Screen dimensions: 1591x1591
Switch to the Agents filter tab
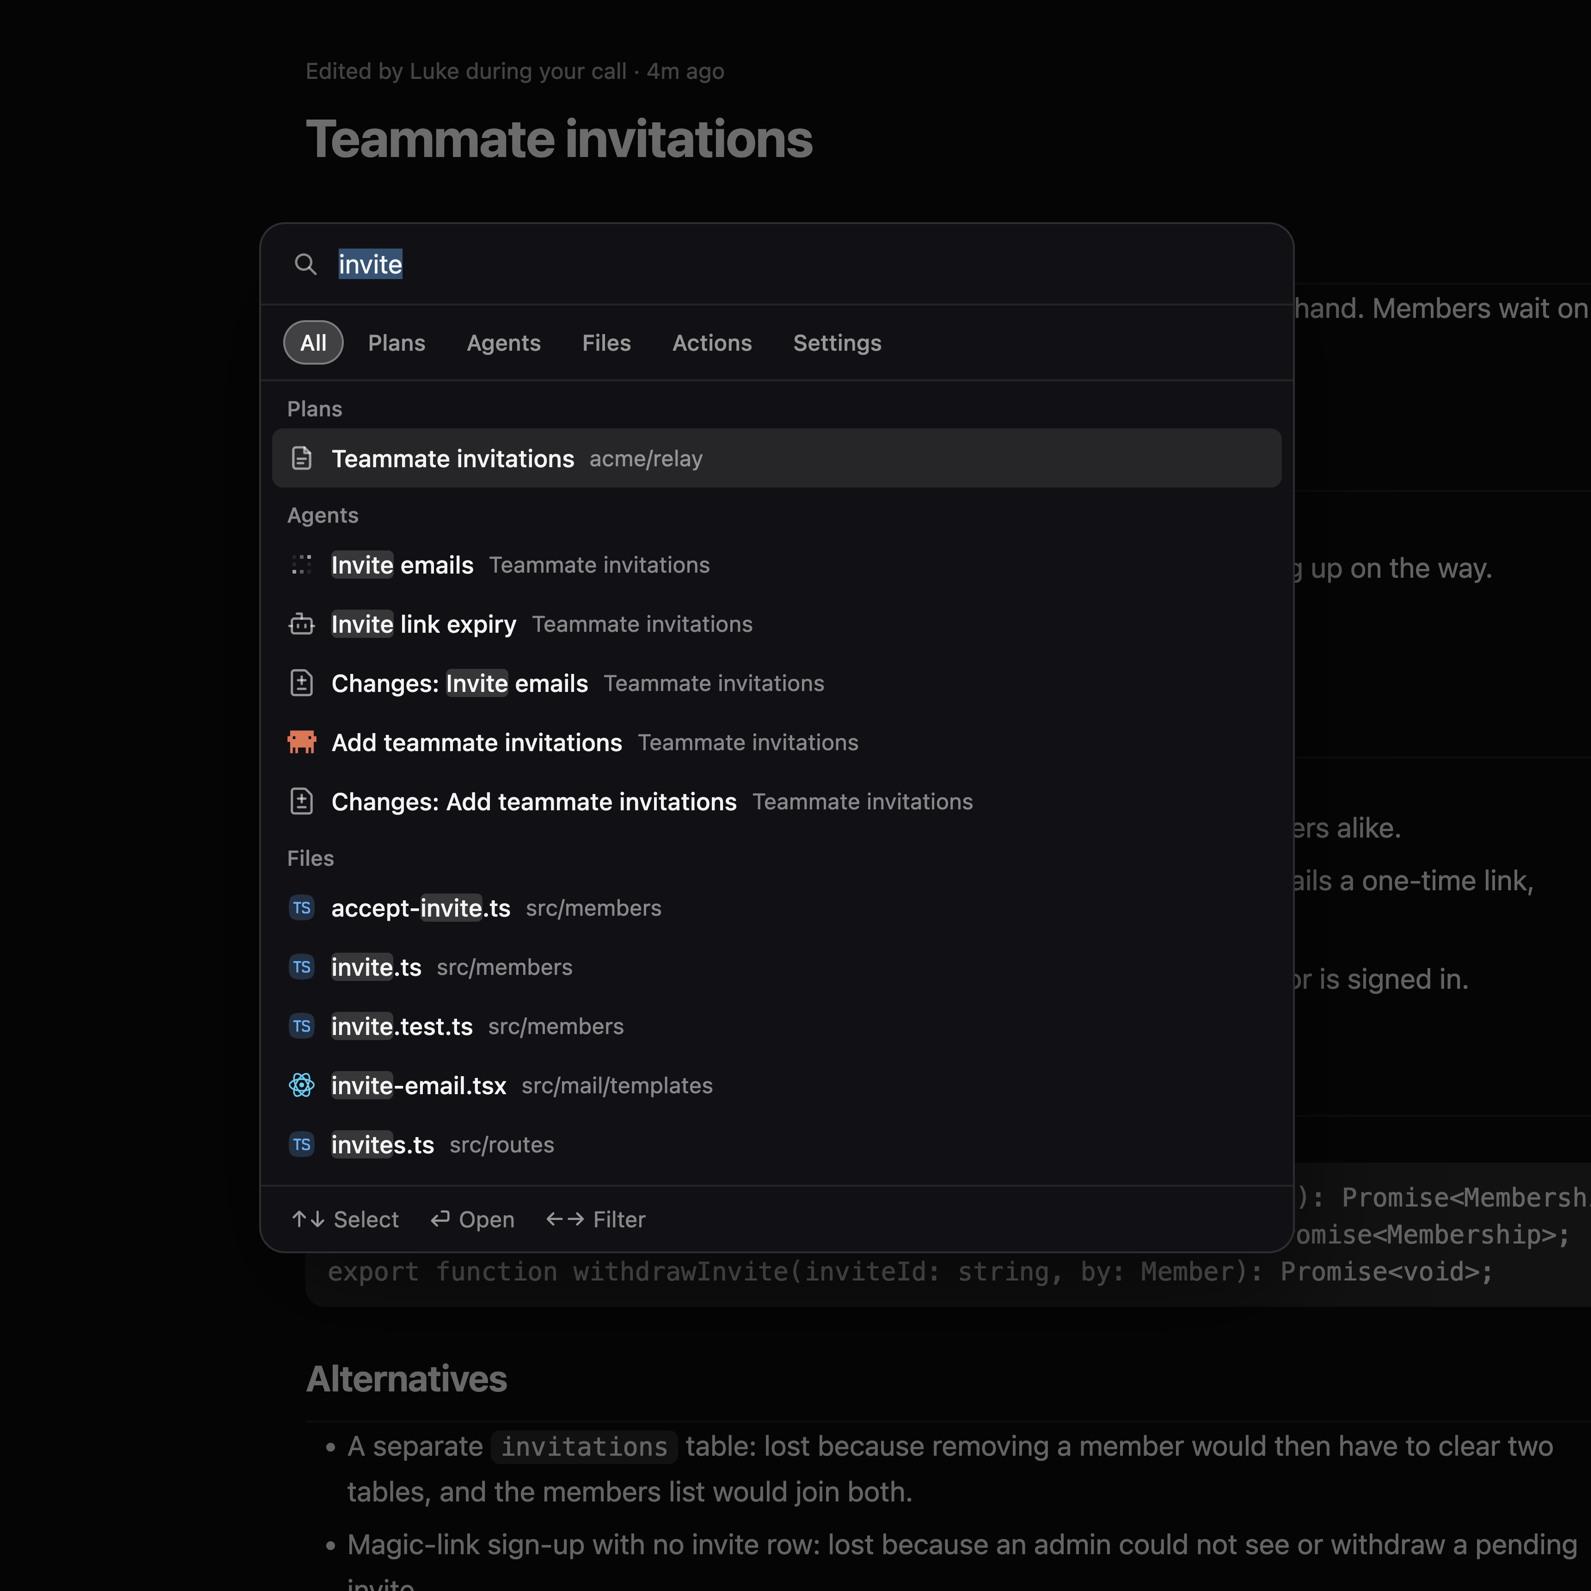click(503, 343)
